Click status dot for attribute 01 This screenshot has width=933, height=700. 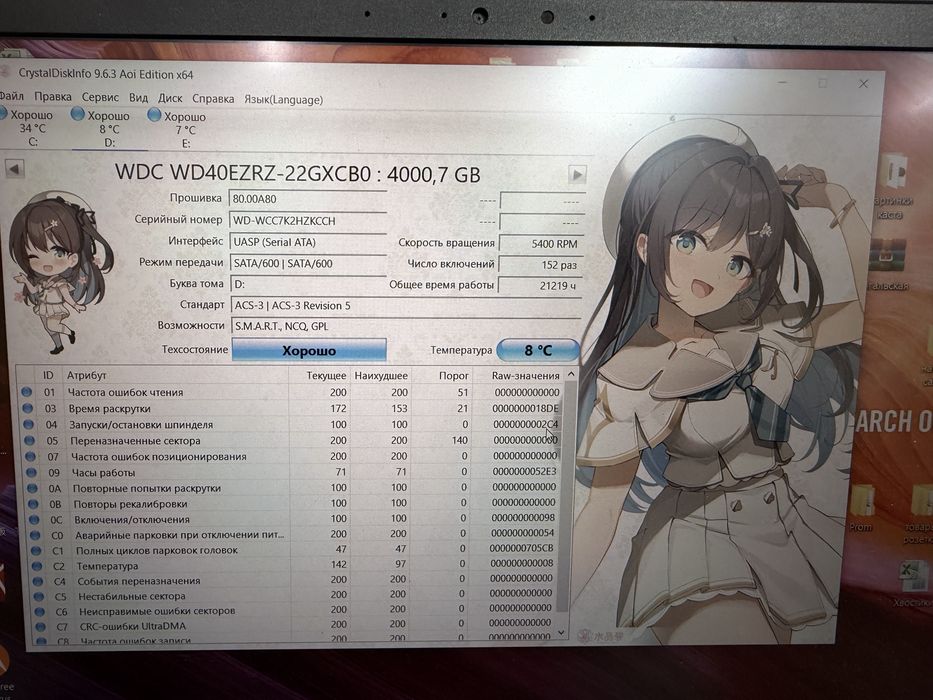tap(26, 392)
